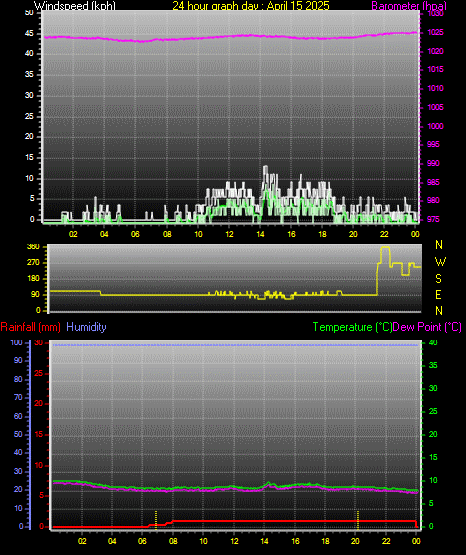Click the W compass letter
This screenshot has width=466, height=555.
click(x=440, y=262)
